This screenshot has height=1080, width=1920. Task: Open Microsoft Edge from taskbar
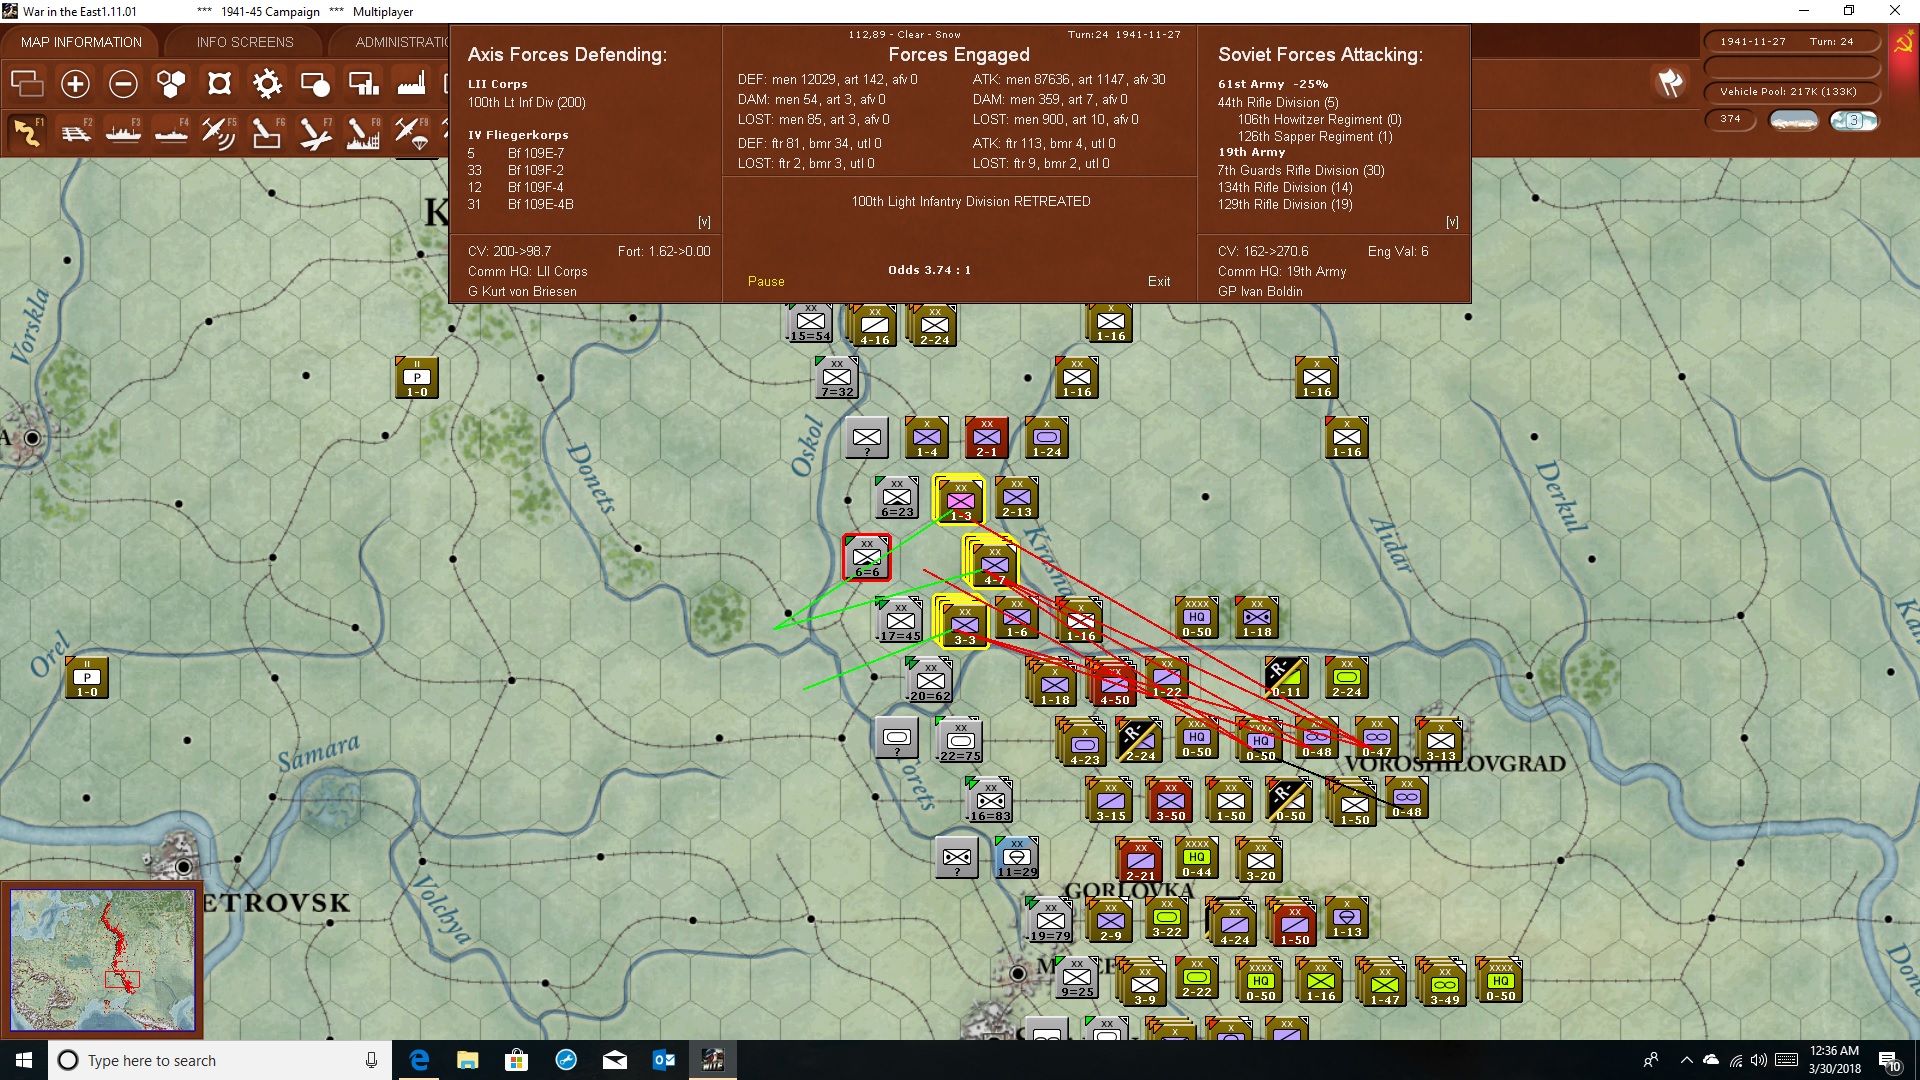[x=419, y=1060]
